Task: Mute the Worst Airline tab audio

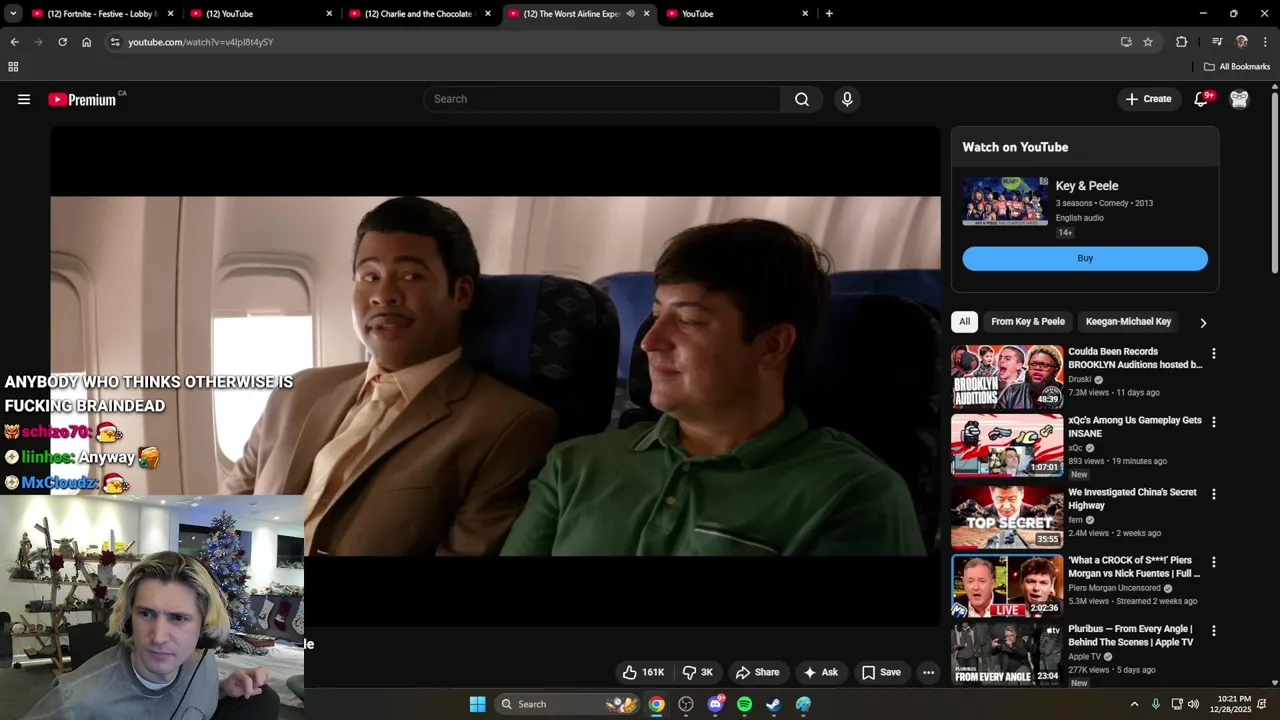Action: 630,14
